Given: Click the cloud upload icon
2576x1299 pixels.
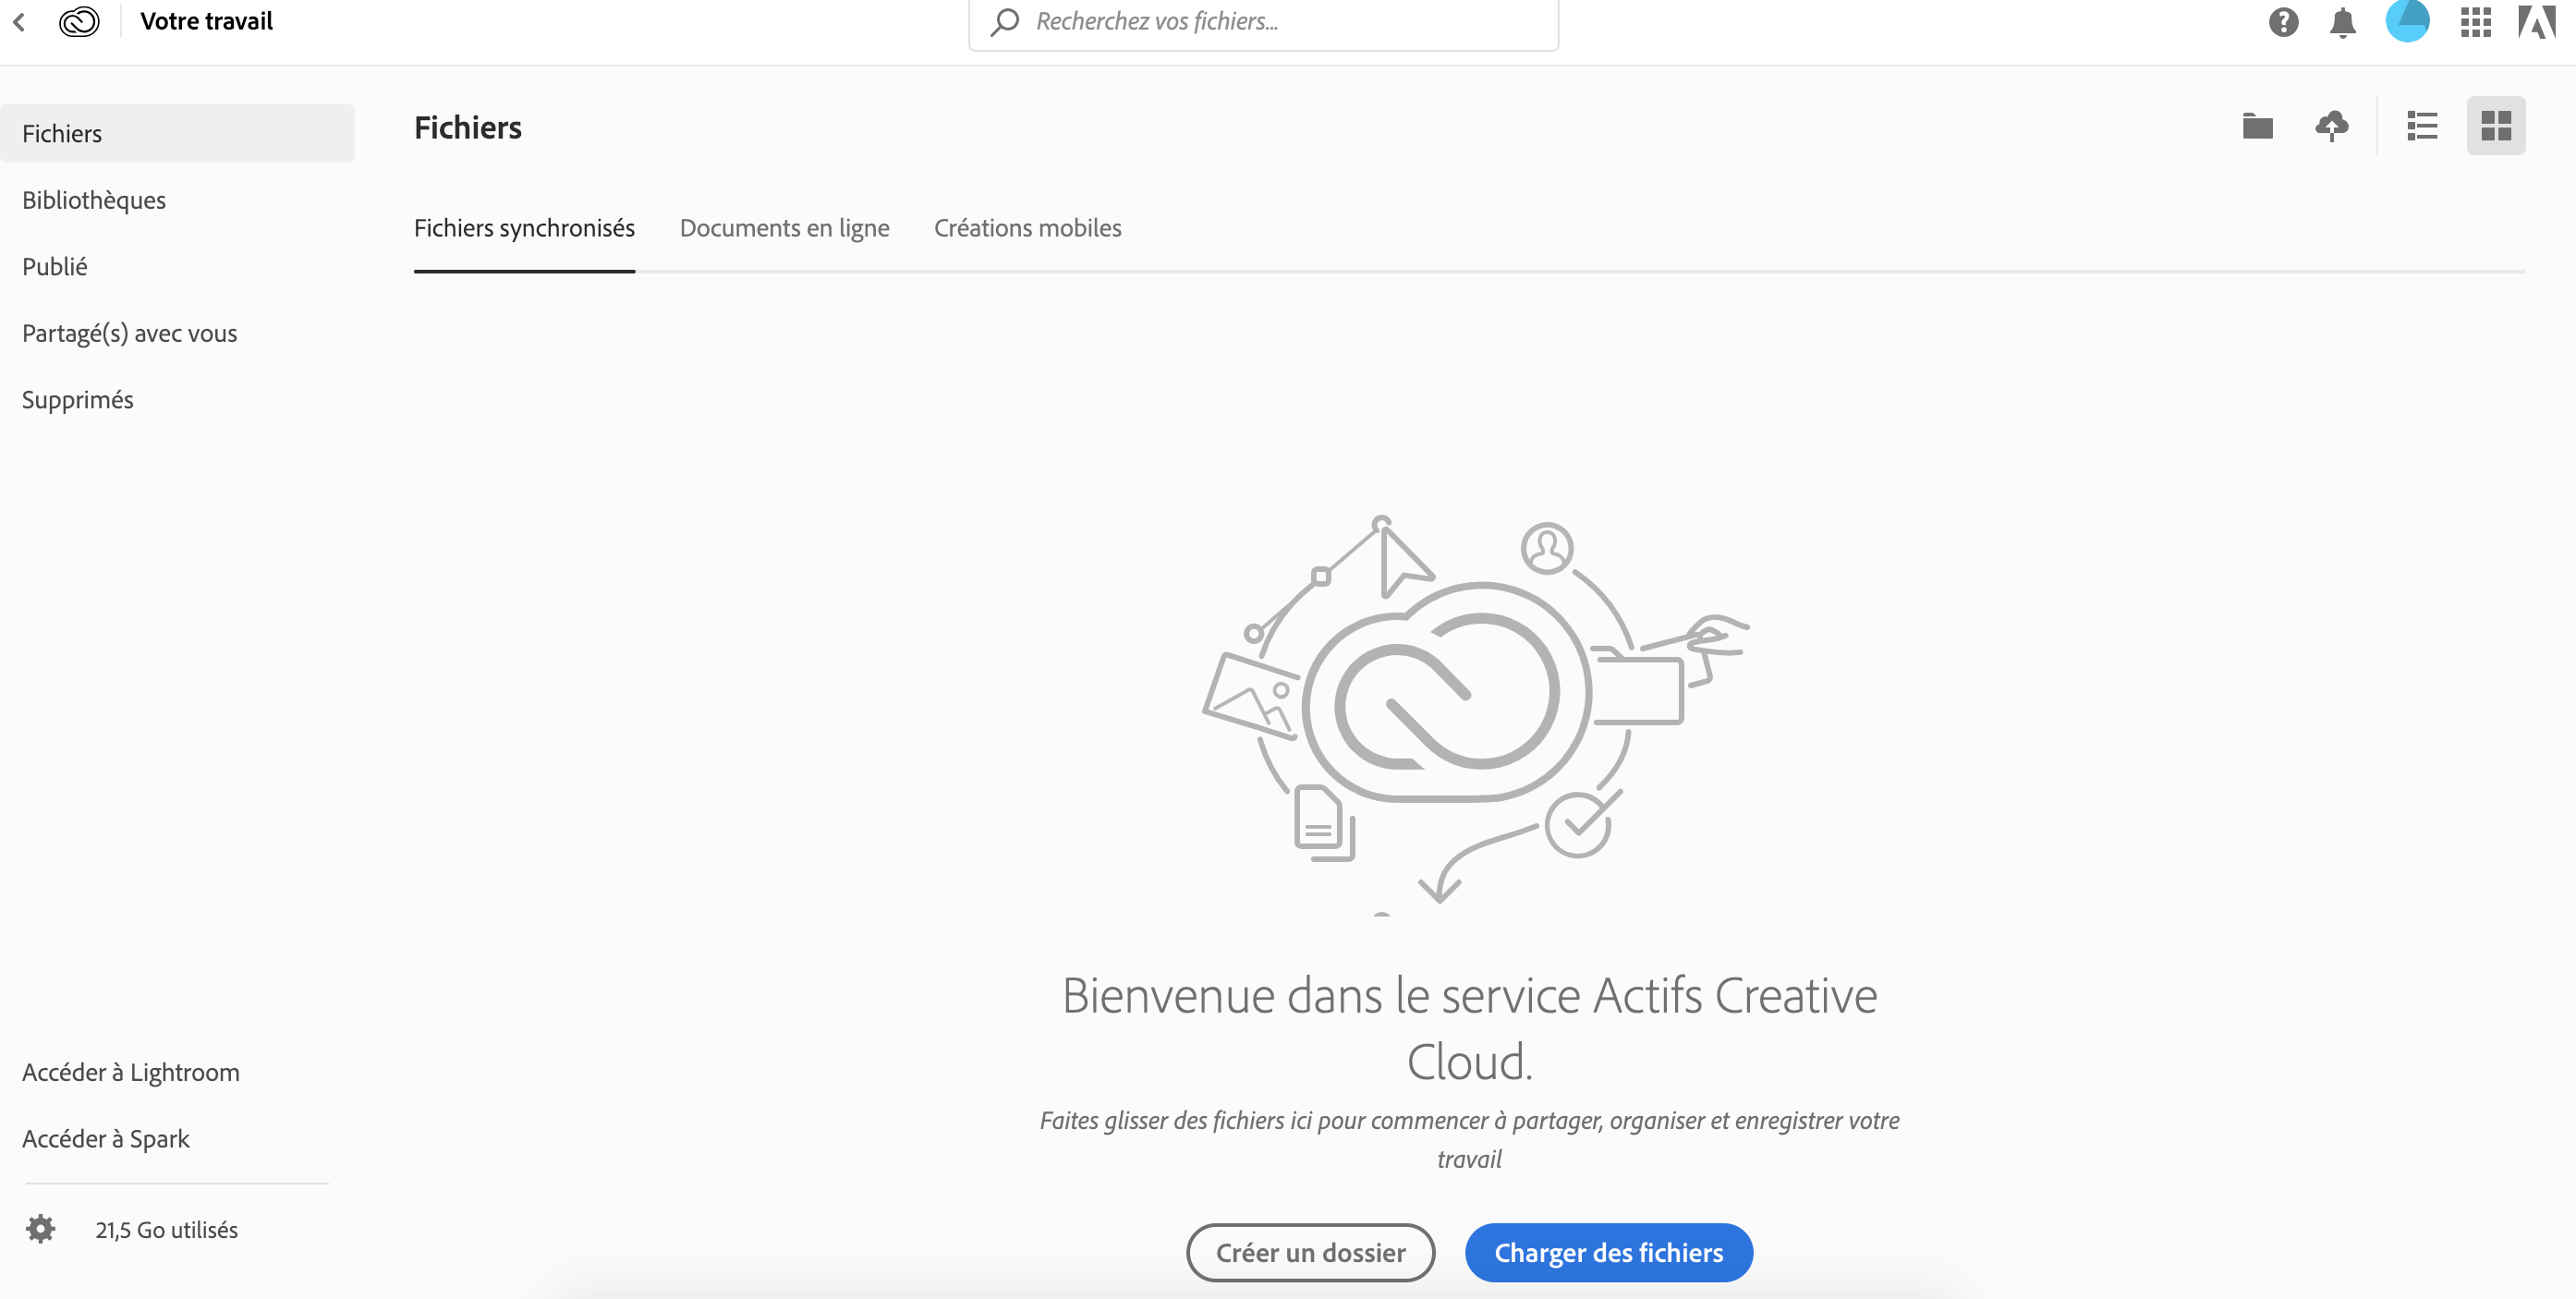Looking at the screenshot, I should [2331, 126].
